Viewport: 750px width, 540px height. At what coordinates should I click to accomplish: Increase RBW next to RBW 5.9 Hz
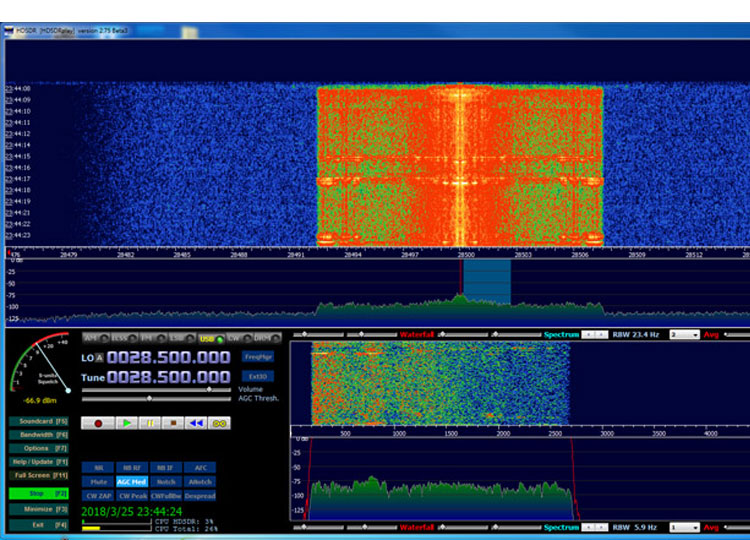click(602, 528)
